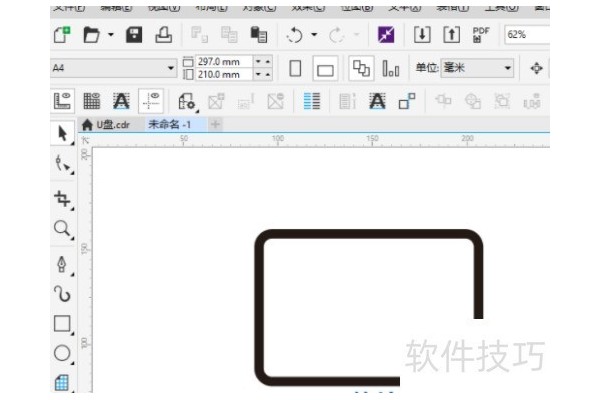
Task: Click the blue lines text-align icon
Action: click(x=311, y=101)
